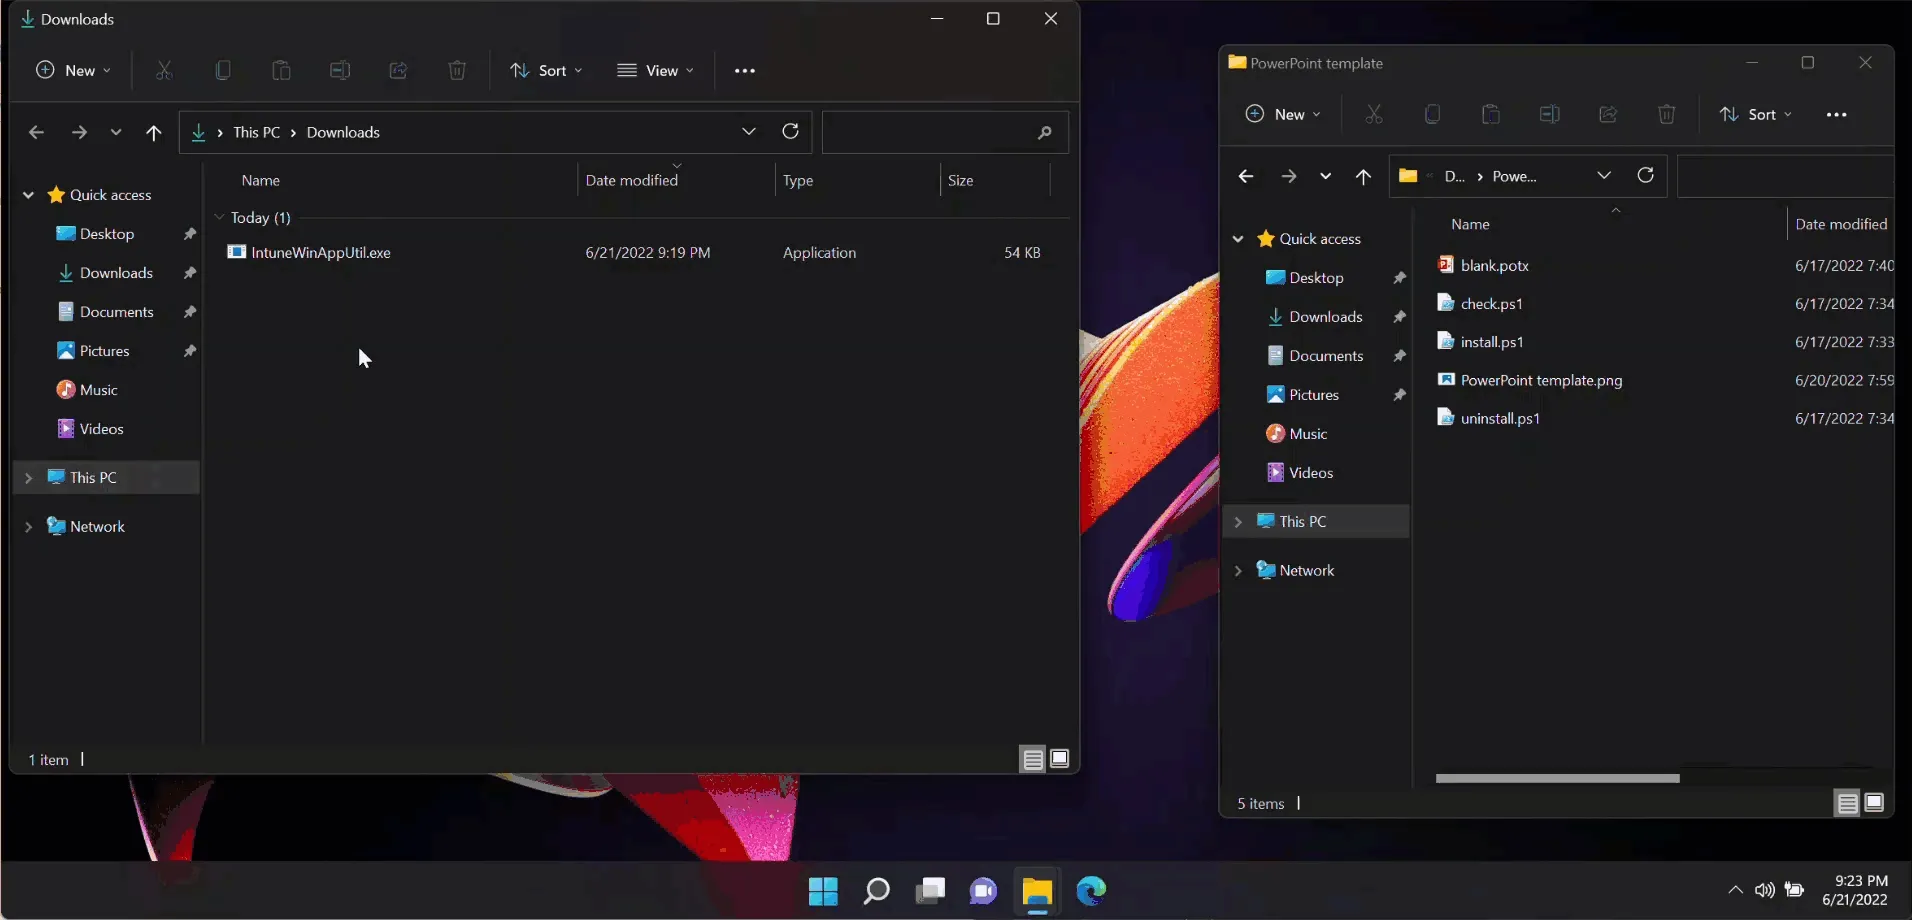Screen dimensions: 1912x920
Task: Select Documents in Downloads window sidebar
Action: coord(116,312)
